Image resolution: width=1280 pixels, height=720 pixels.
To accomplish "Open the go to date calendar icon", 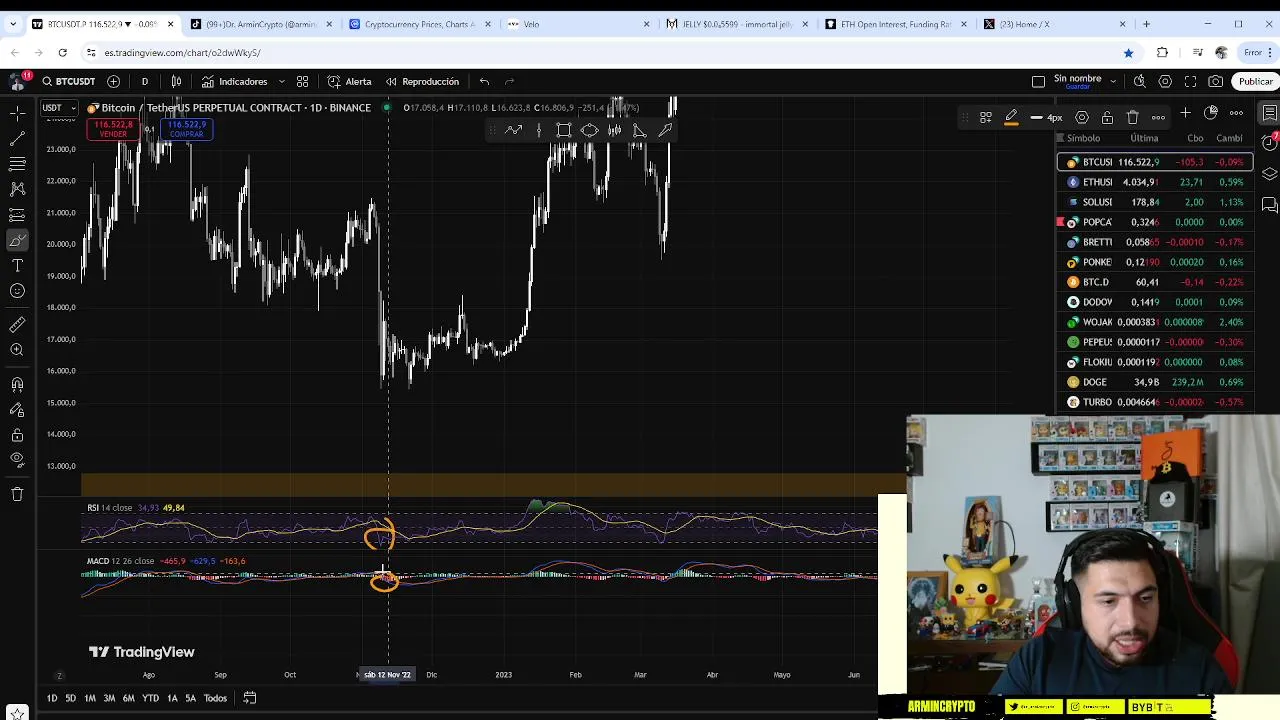I will coord(250,698).
